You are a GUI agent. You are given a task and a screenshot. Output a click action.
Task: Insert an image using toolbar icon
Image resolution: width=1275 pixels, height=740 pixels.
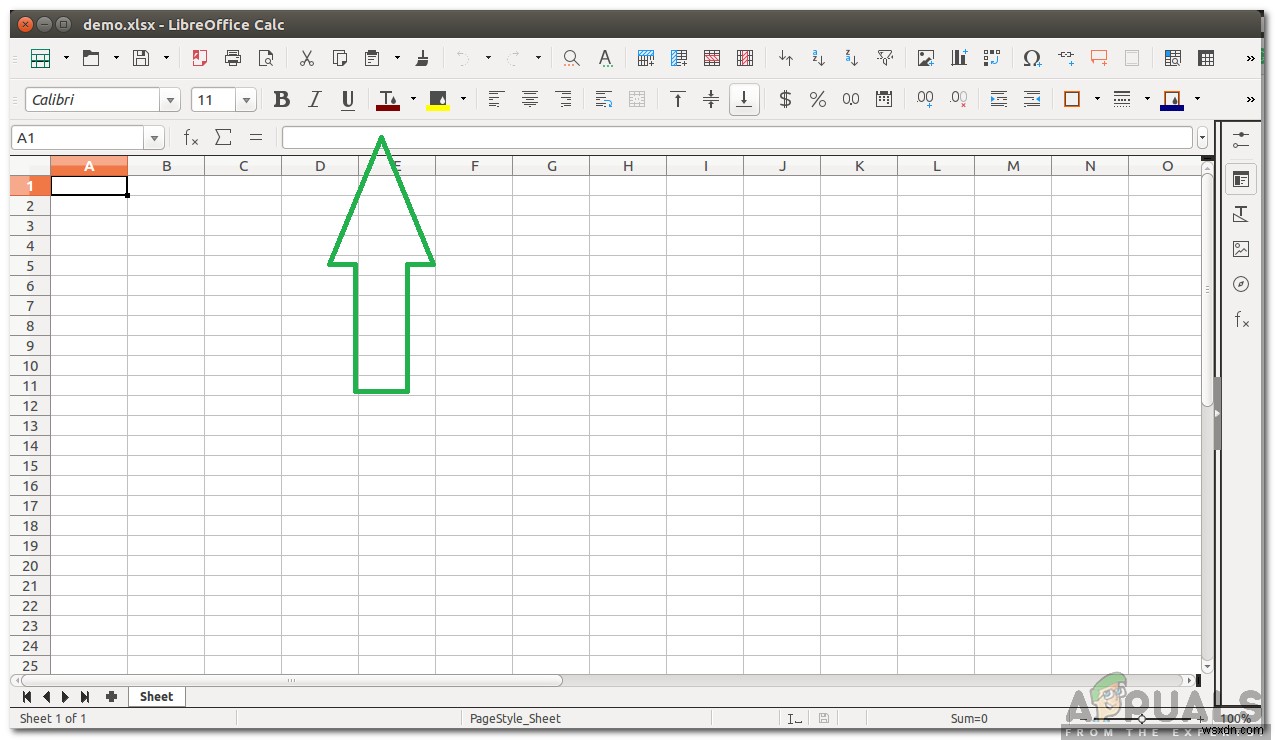coord(926,58)
